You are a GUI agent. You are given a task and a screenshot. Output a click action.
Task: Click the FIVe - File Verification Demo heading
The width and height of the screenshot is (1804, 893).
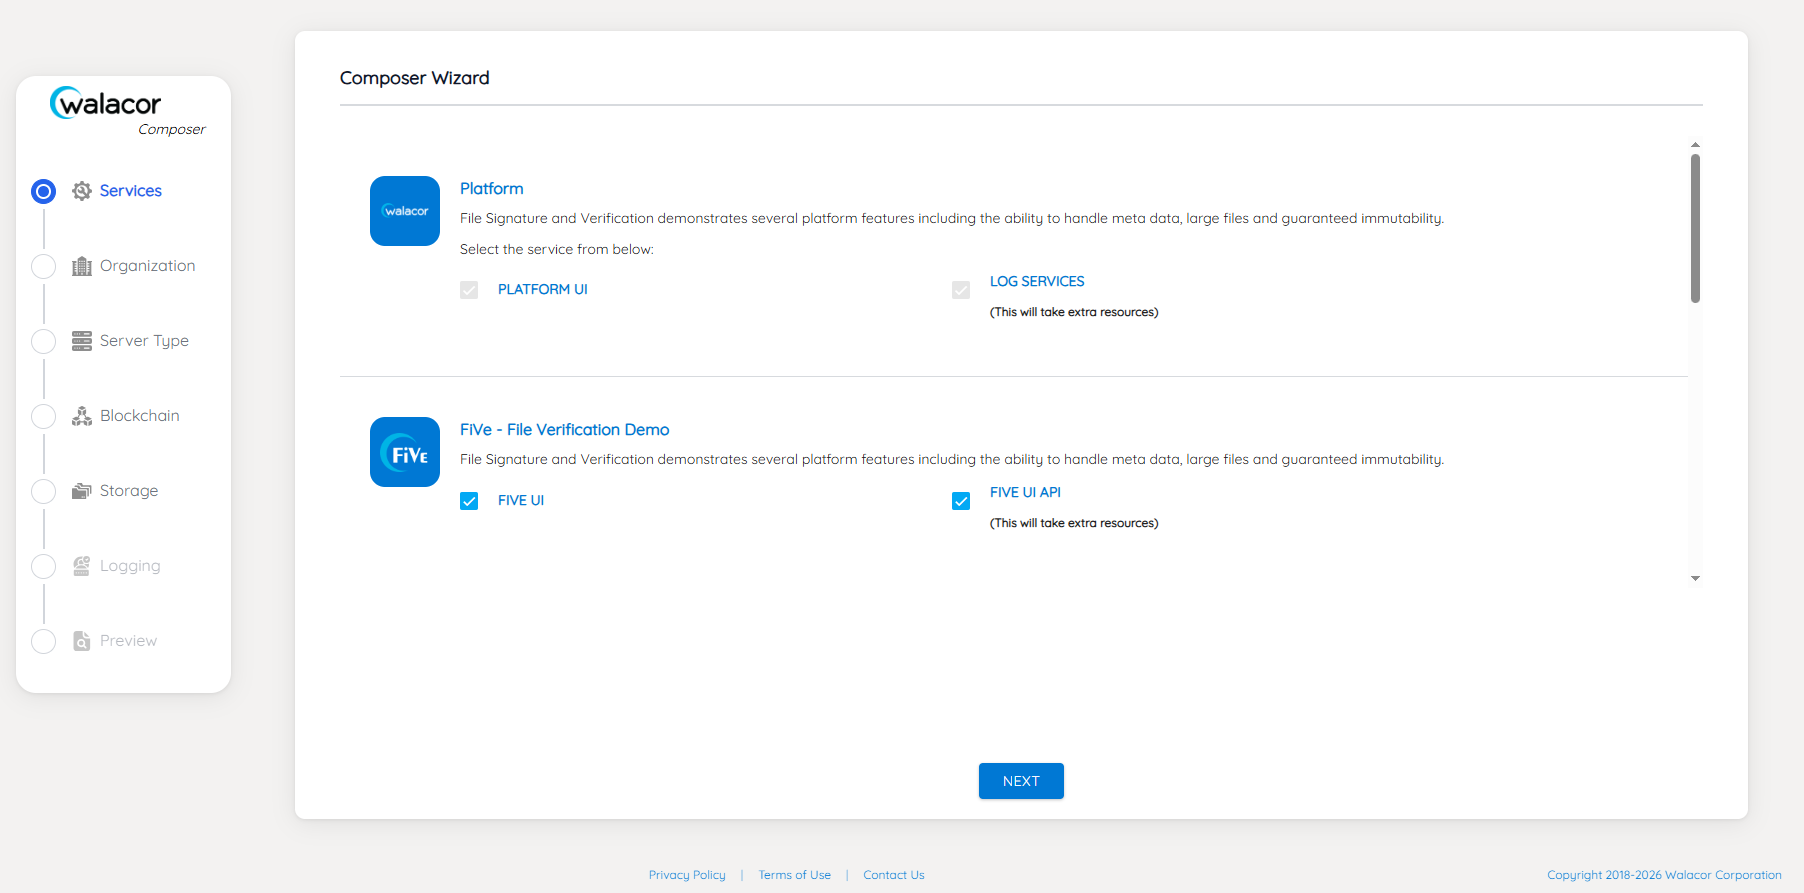565,430
